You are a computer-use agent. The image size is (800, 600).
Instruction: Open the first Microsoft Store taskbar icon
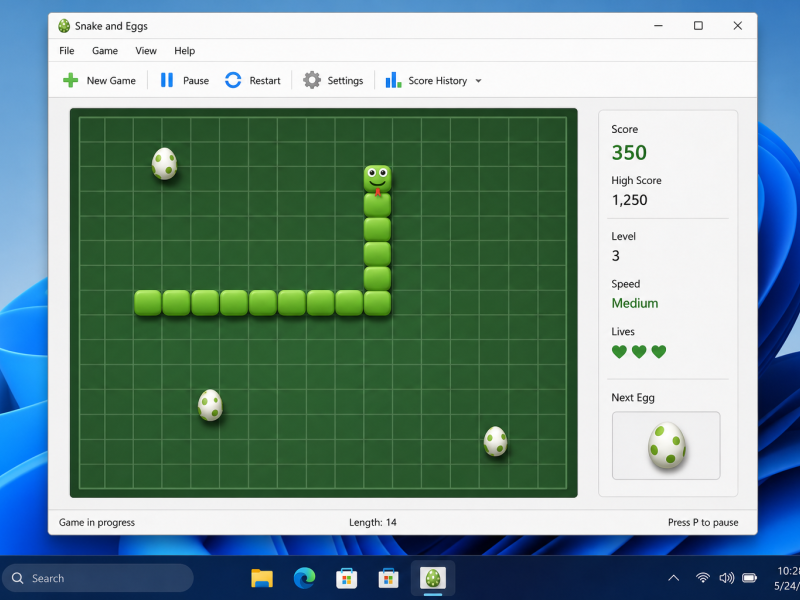[346, 578]
